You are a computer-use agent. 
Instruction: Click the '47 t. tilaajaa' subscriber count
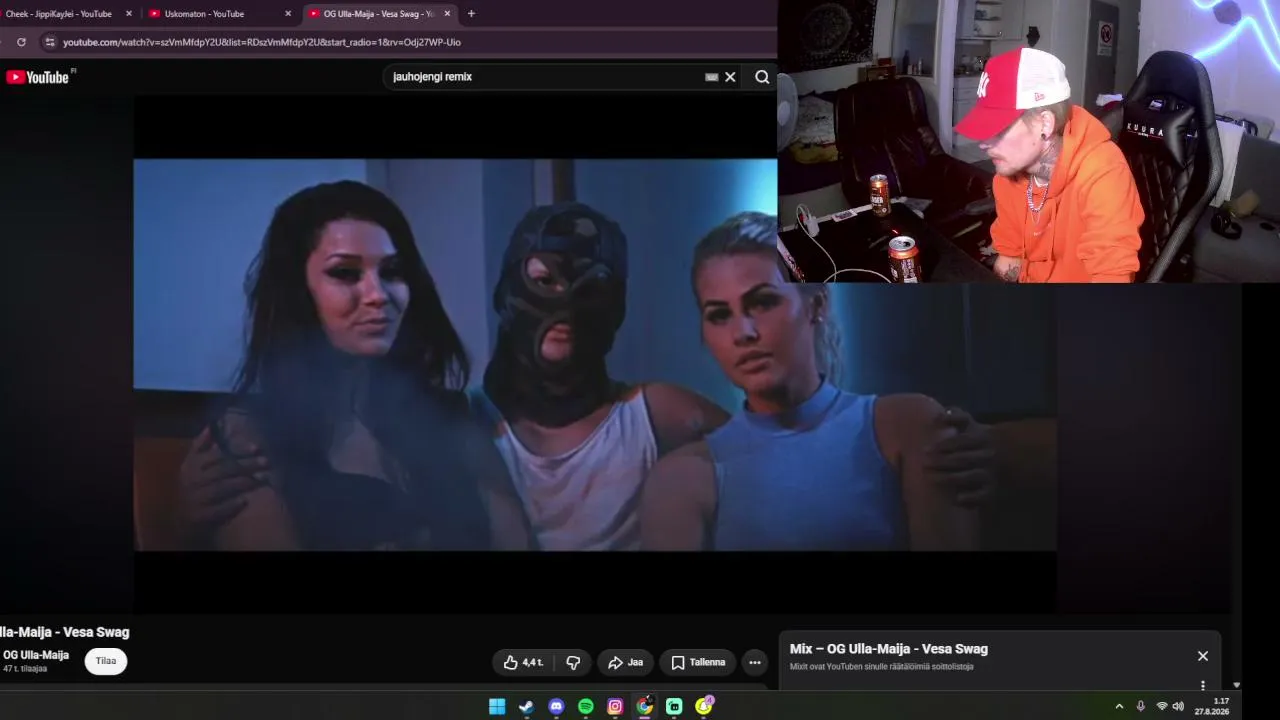[25, 668]
